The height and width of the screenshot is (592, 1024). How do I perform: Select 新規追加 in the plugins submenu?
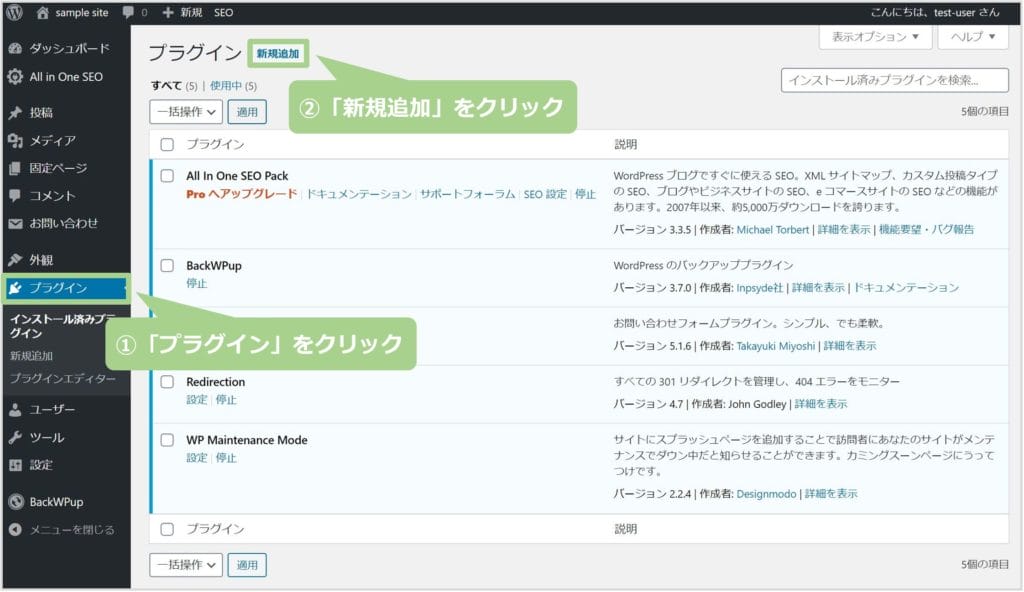(31, 355)
